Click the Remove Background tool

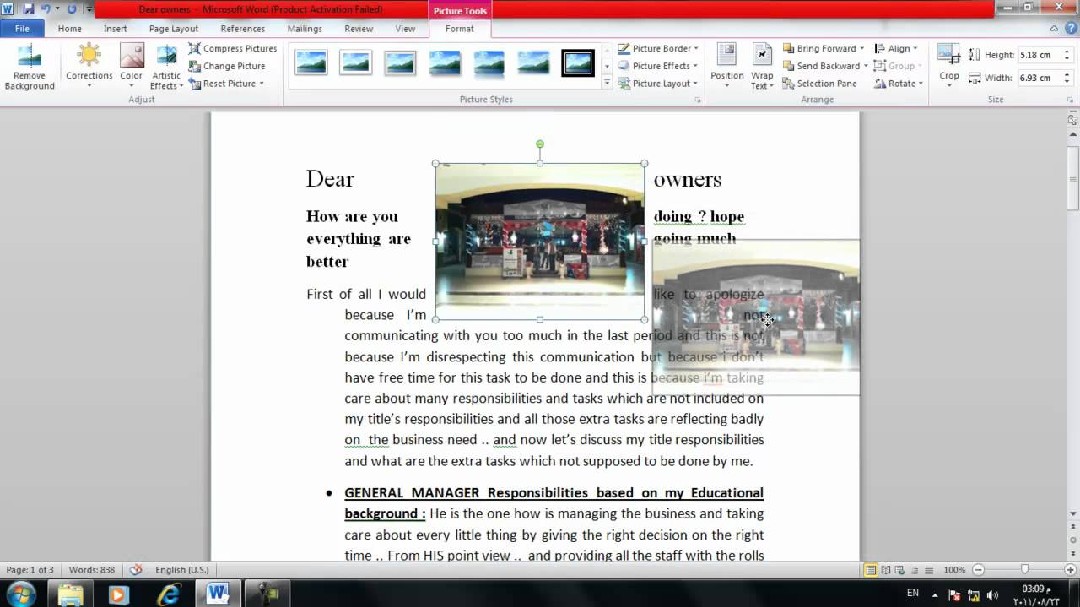coord(29,67)
